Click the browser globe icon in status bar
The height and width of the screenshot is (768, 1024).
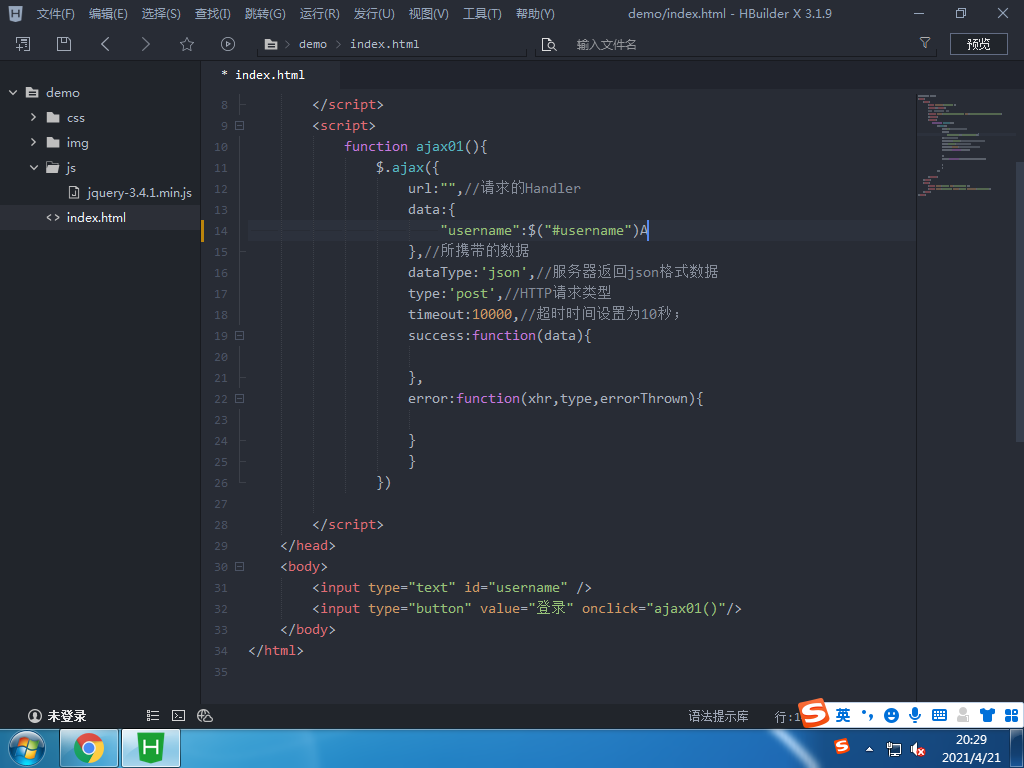coord(204,716)
